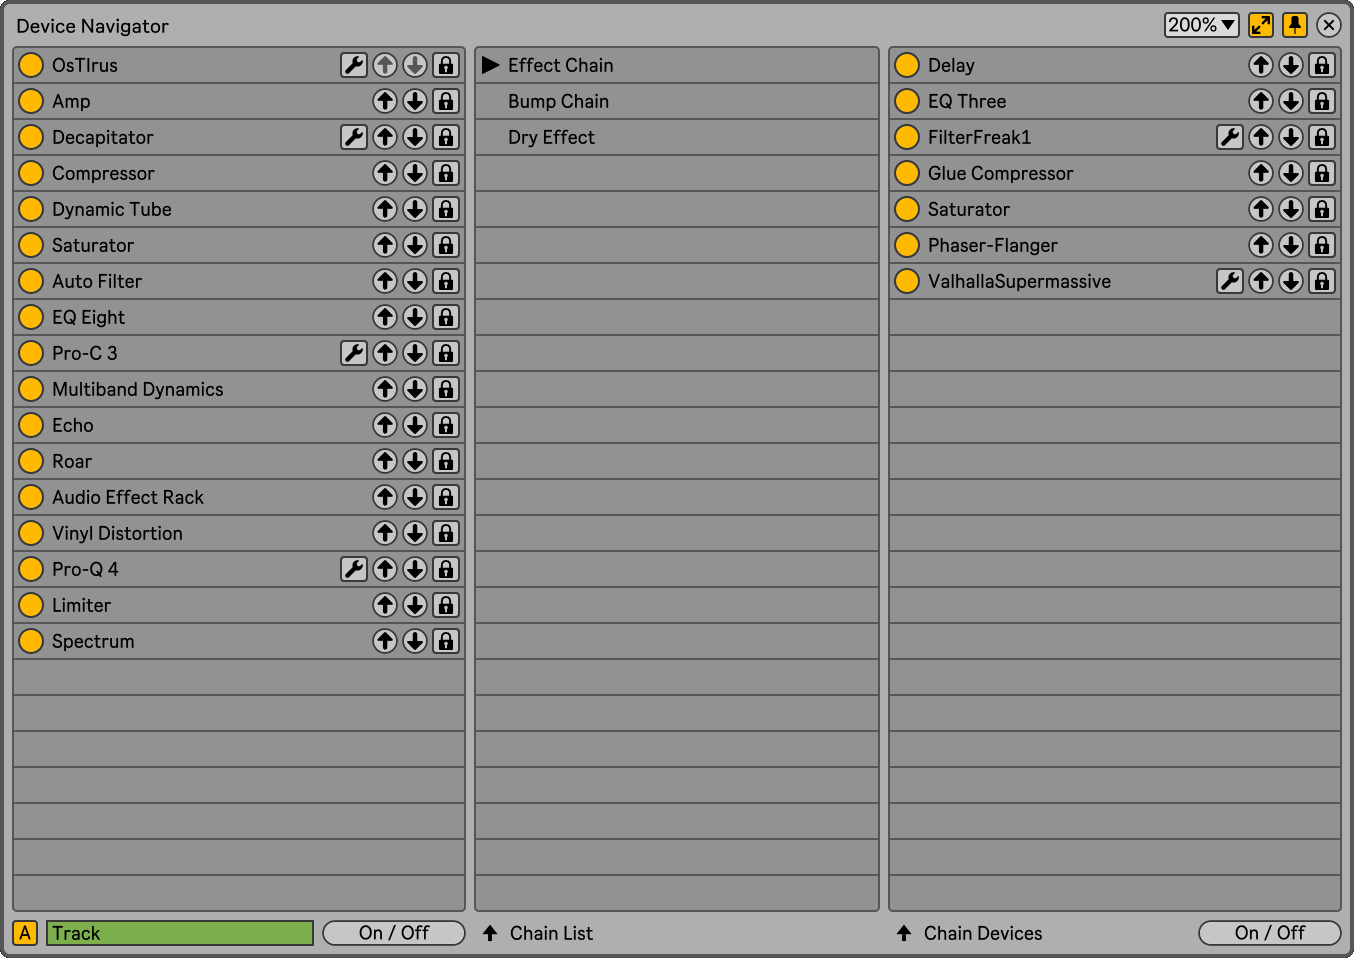Toggle the Echo device power
The width and height of the screenshot is (1354, 958).
(x=31, y=425)
